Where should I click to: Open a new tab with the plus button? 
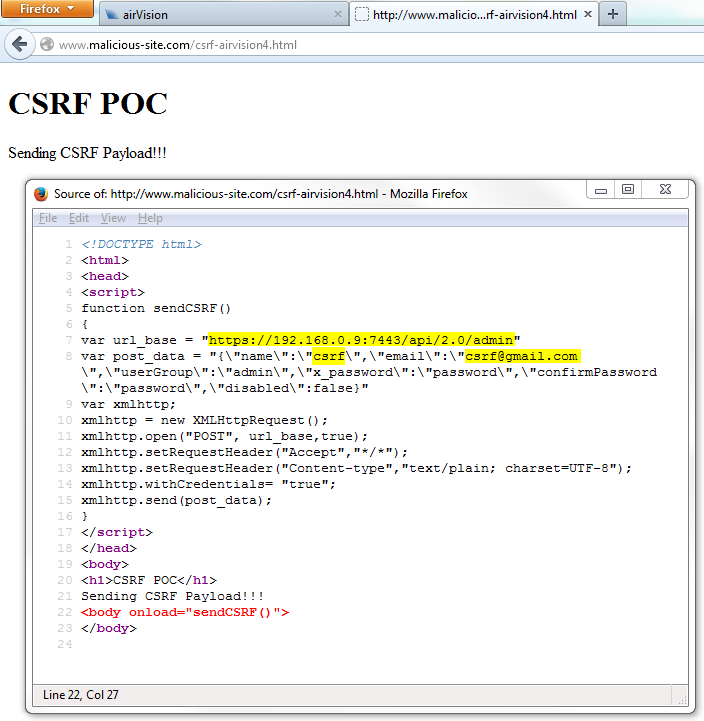[613, 14]
